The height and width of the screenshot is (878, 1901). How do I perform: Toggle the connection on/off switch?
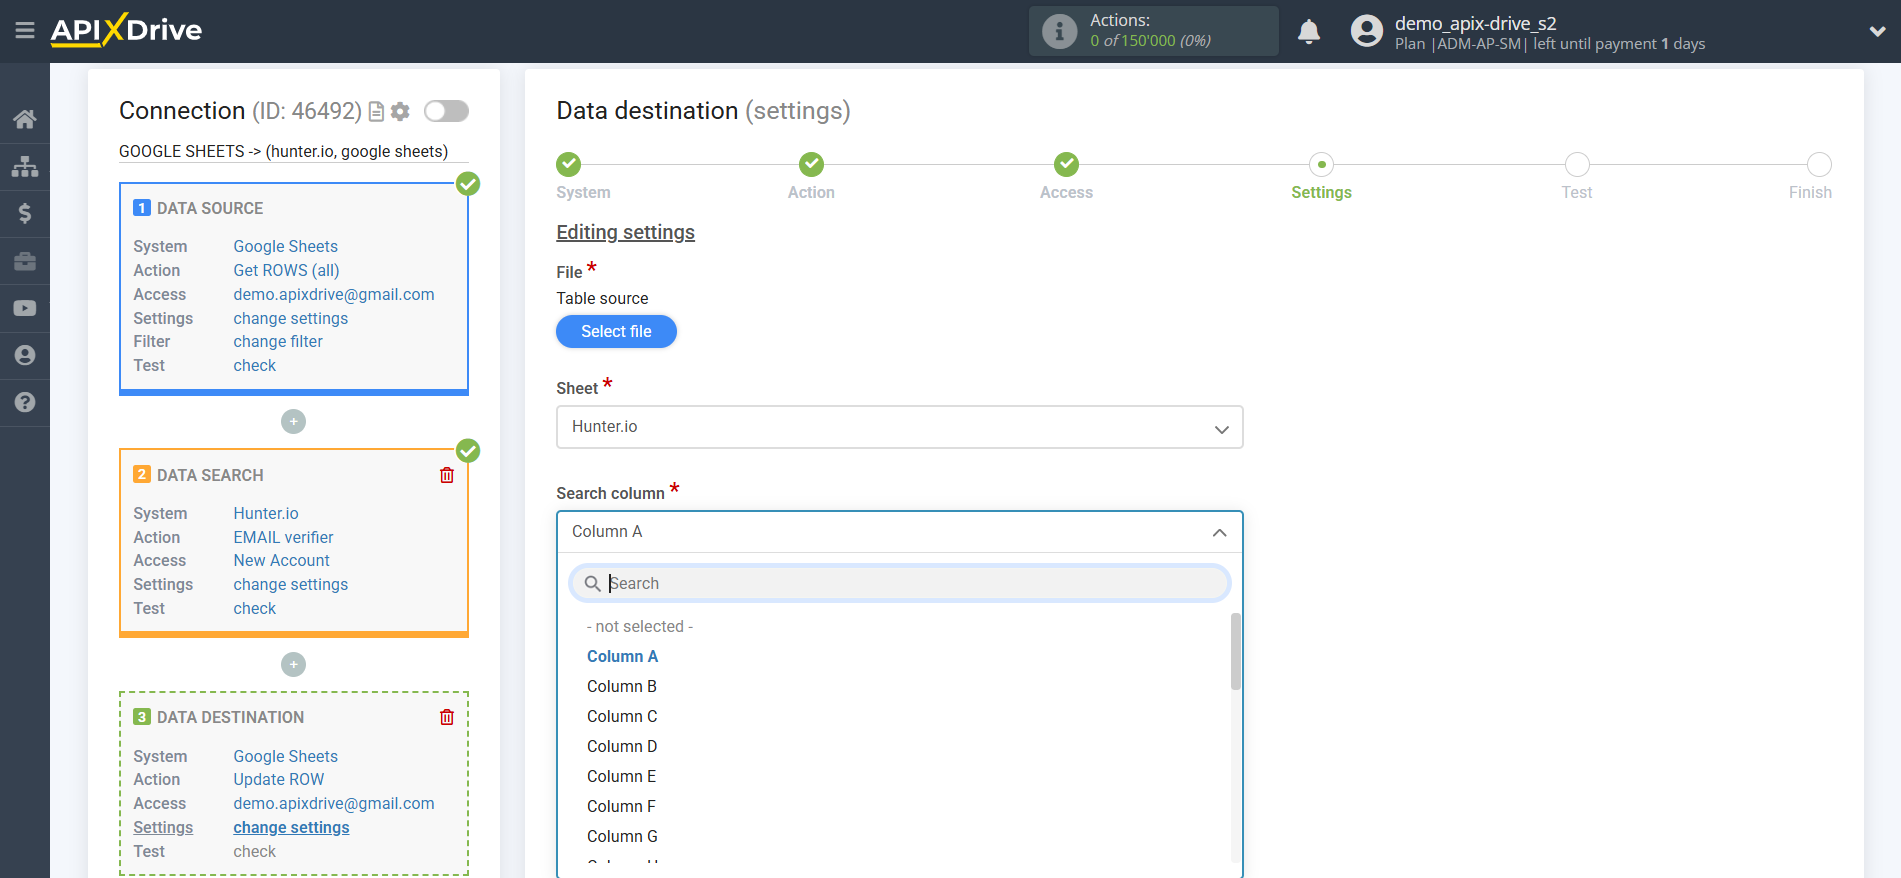click(x=446, y=111)
